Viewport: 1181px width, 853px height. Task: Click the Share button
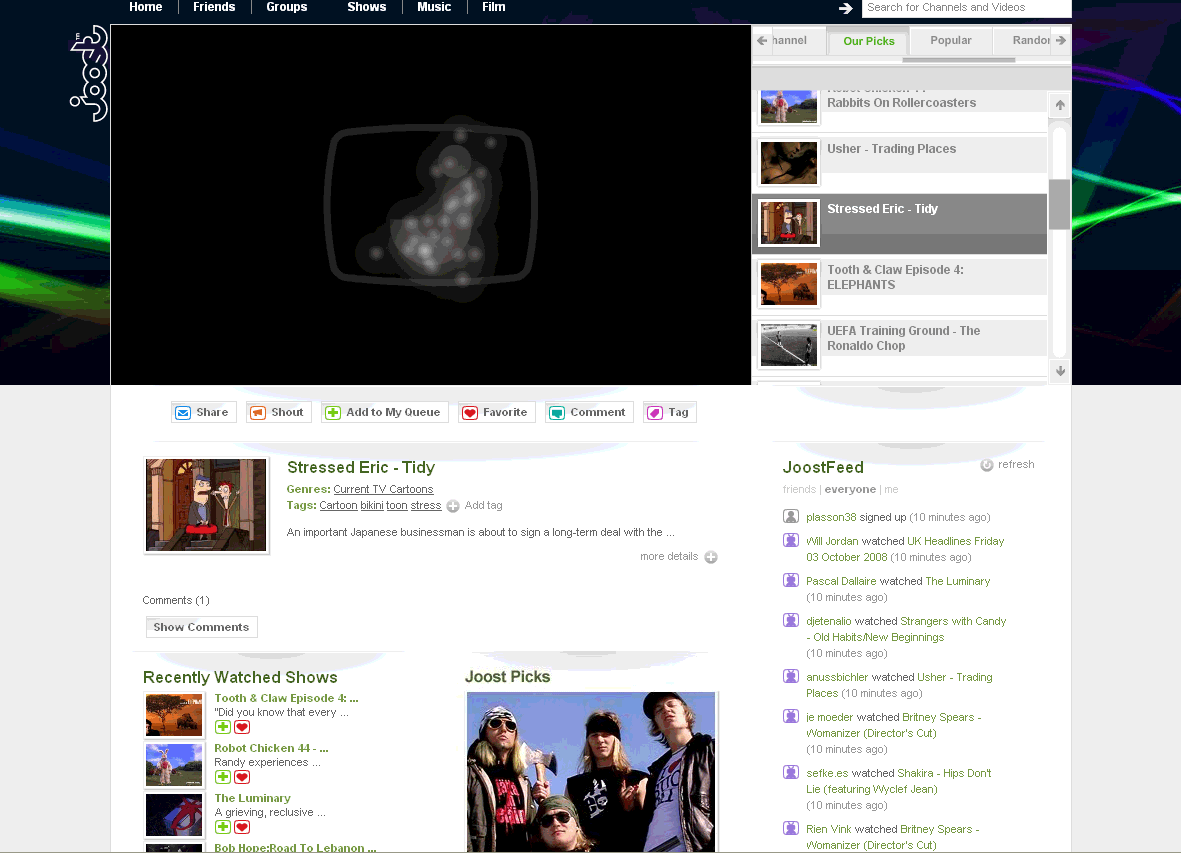click(x=202, y=412)
